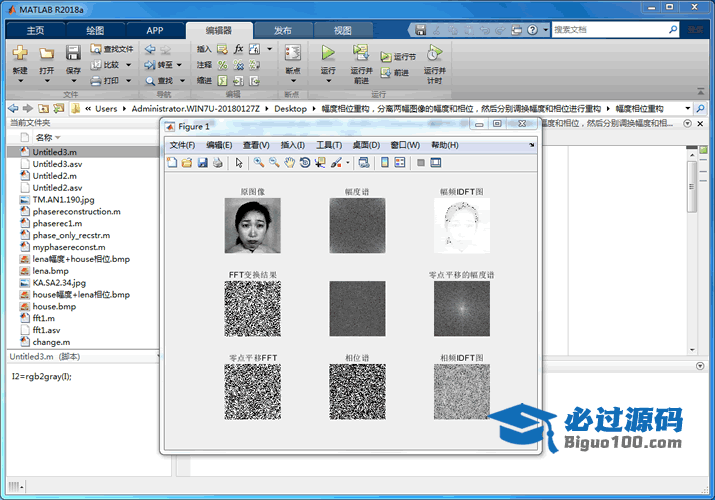Select the Rotate 3D tool in Figure toolbar
Screen dimensions: 715x500
[x=305, y=162]
